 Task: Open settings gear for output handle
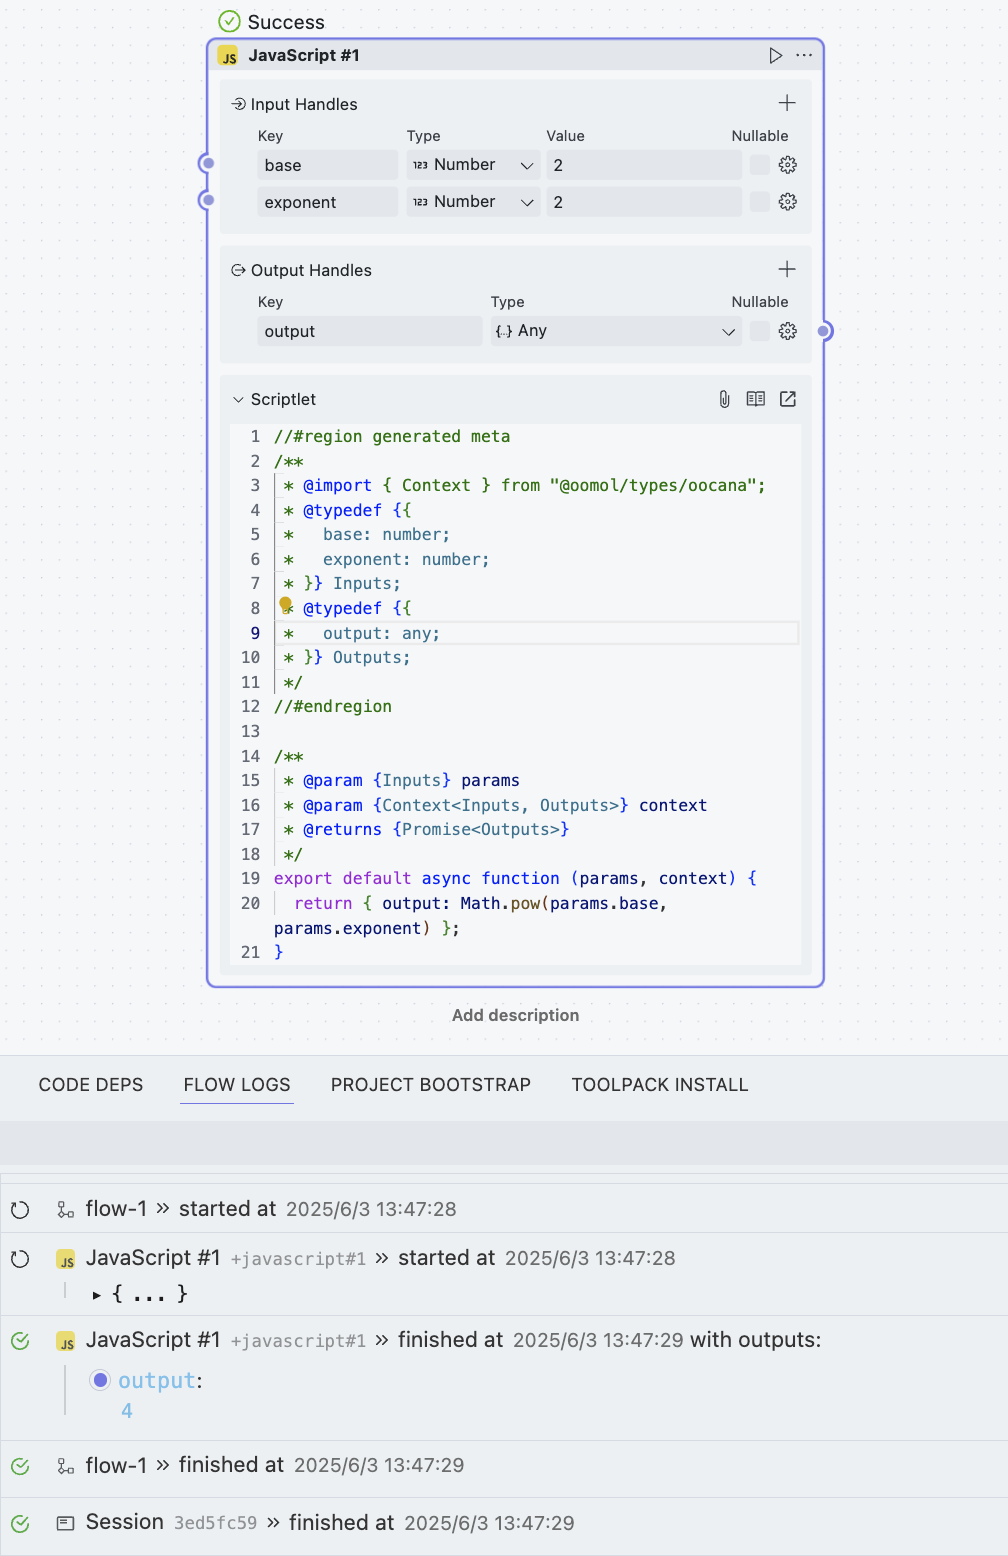tap(788, 331)
